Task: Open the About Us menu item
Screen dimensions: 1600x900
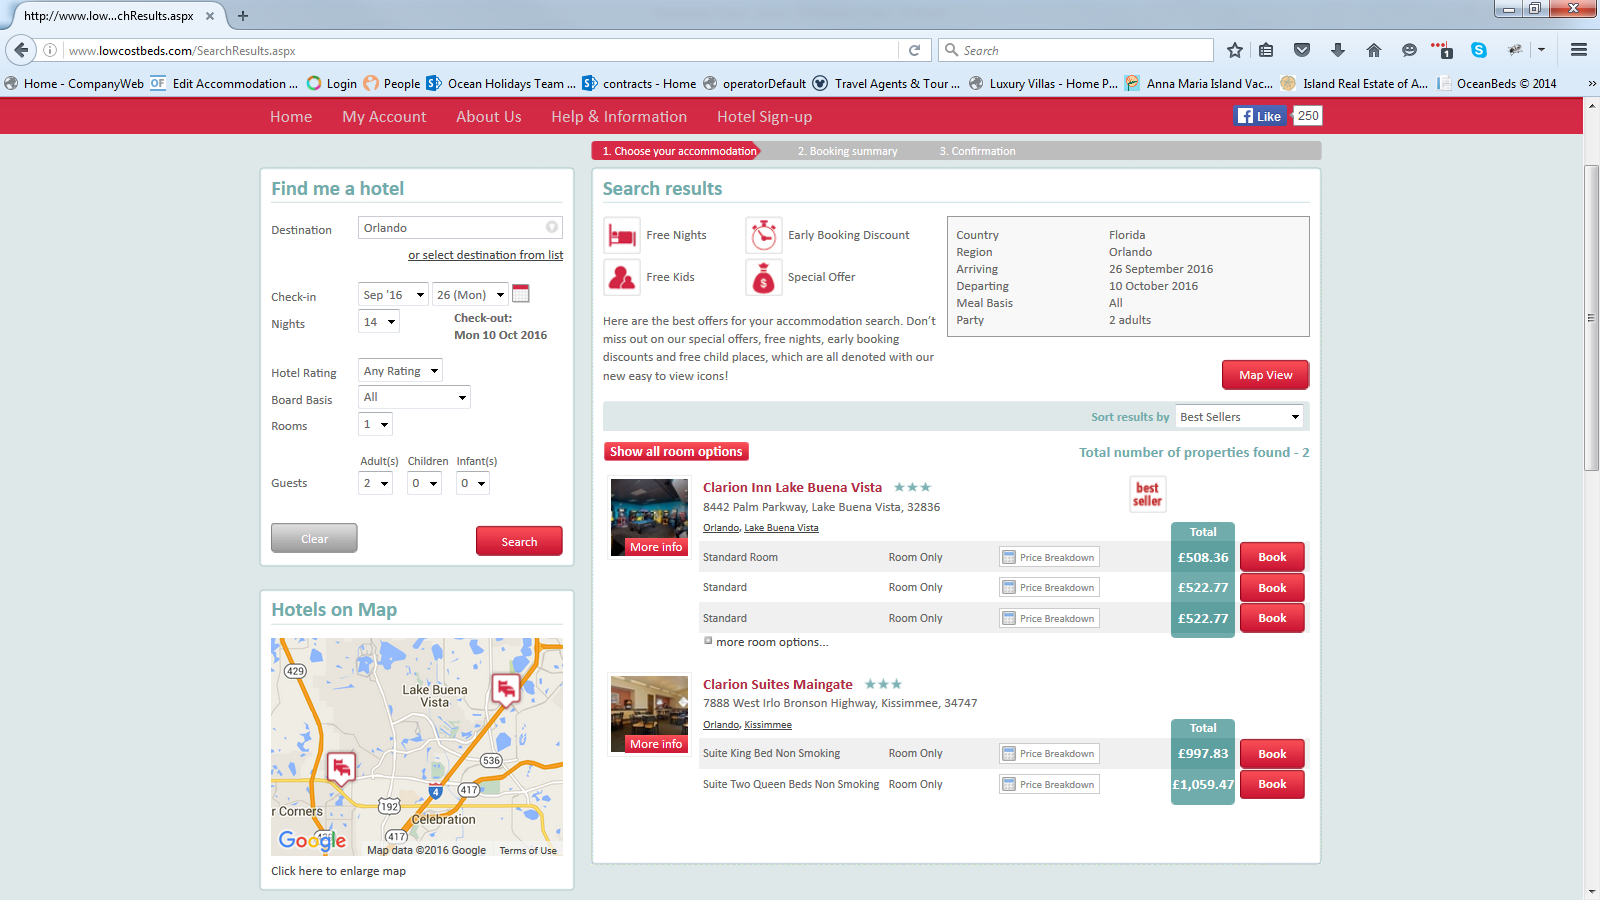Action: (489, 116)
